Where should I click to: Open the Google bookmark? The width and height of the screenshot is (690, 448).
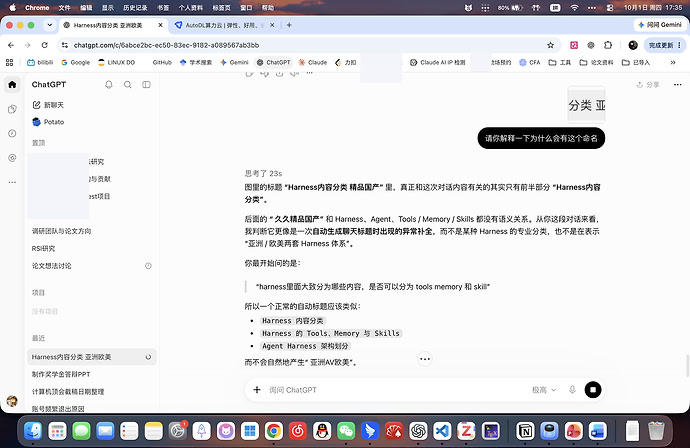(x=76, y=62)
